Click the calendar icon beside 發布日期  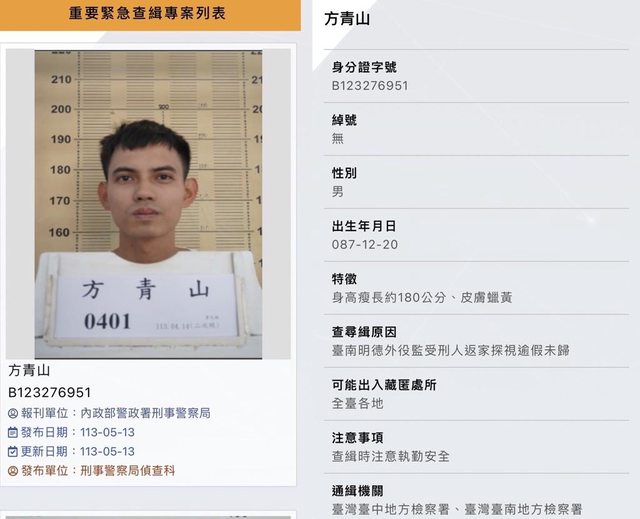point(13,432)
